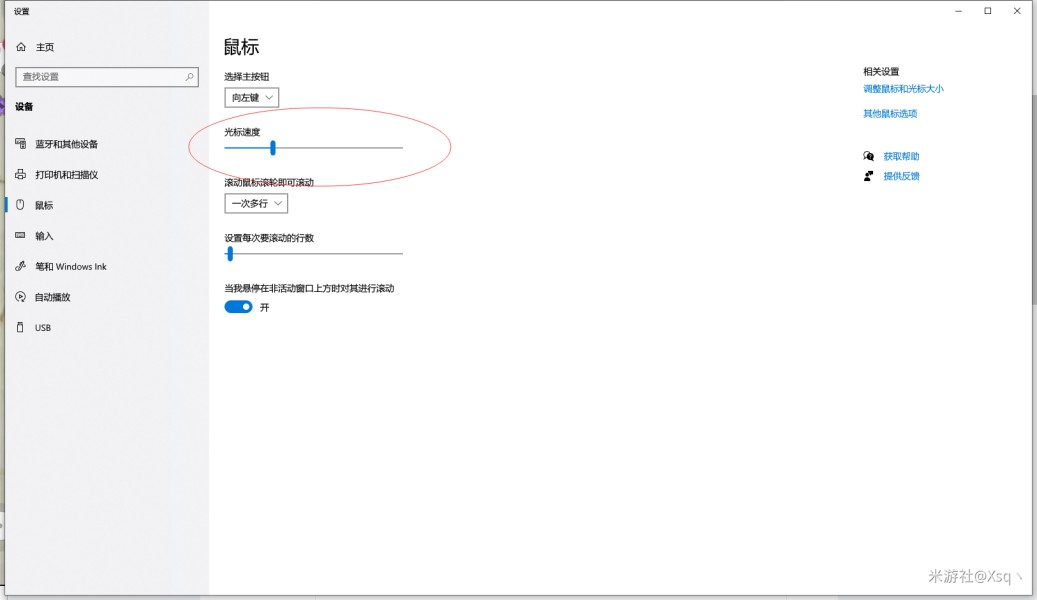
Task: Click the 提供反馈 feedback link
Action: (901, 176)
